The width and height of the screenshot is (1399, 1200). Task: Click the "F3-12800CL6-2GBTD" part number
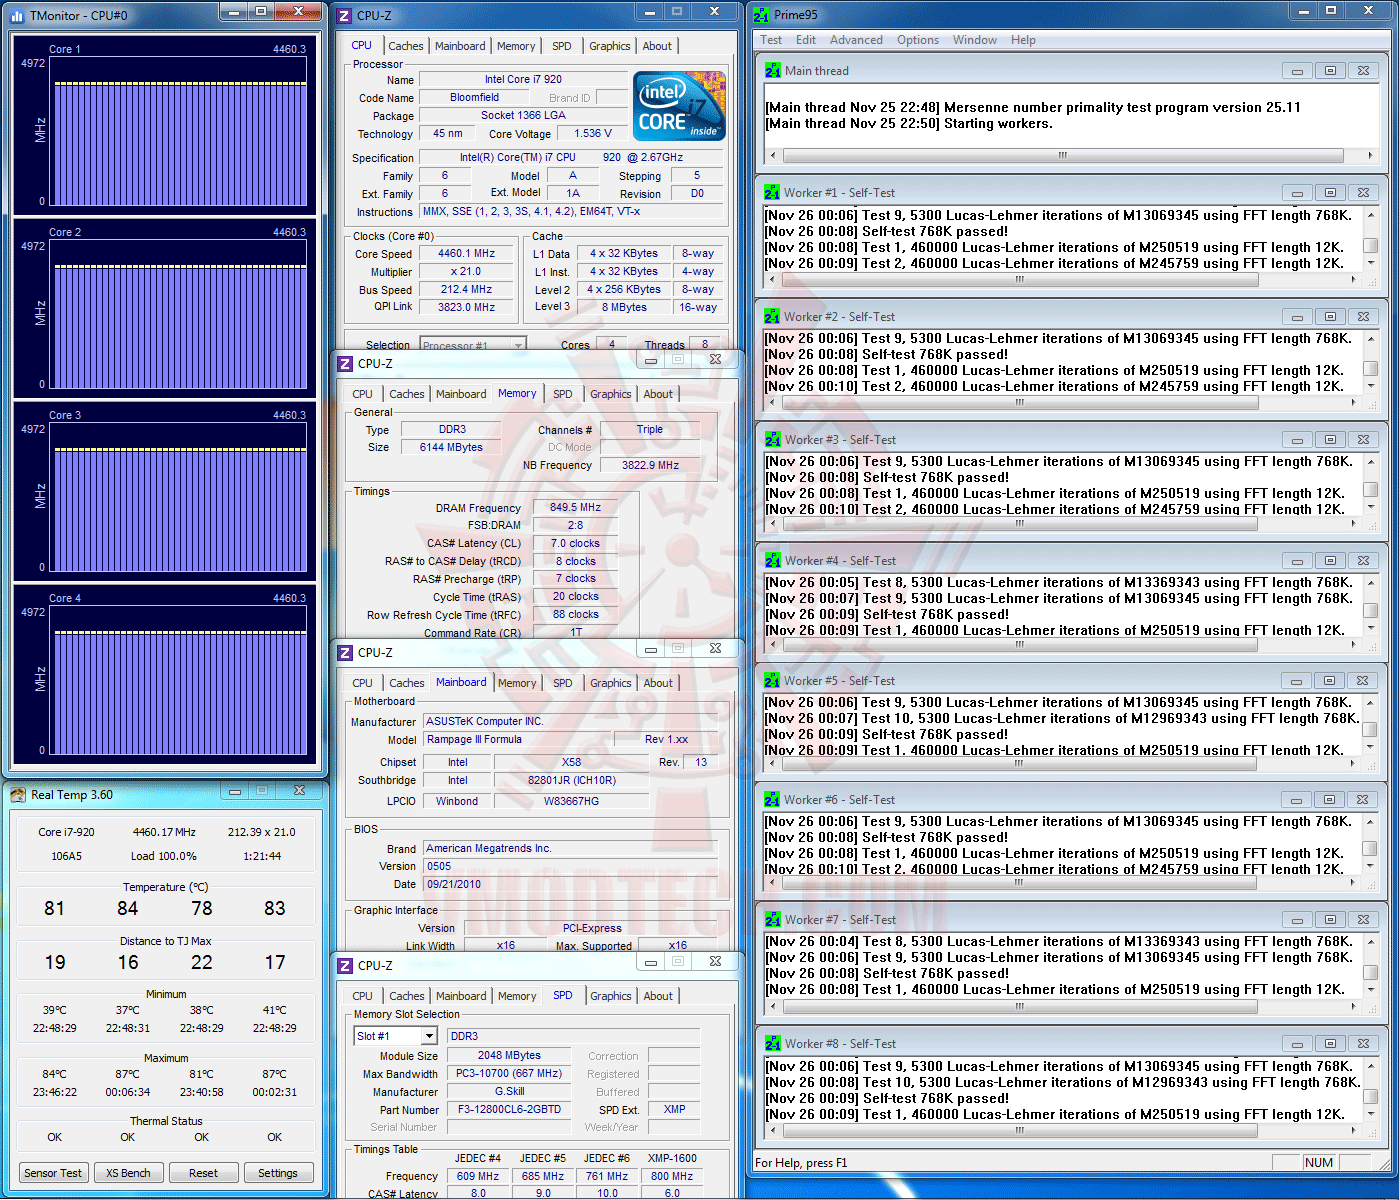509,1109
